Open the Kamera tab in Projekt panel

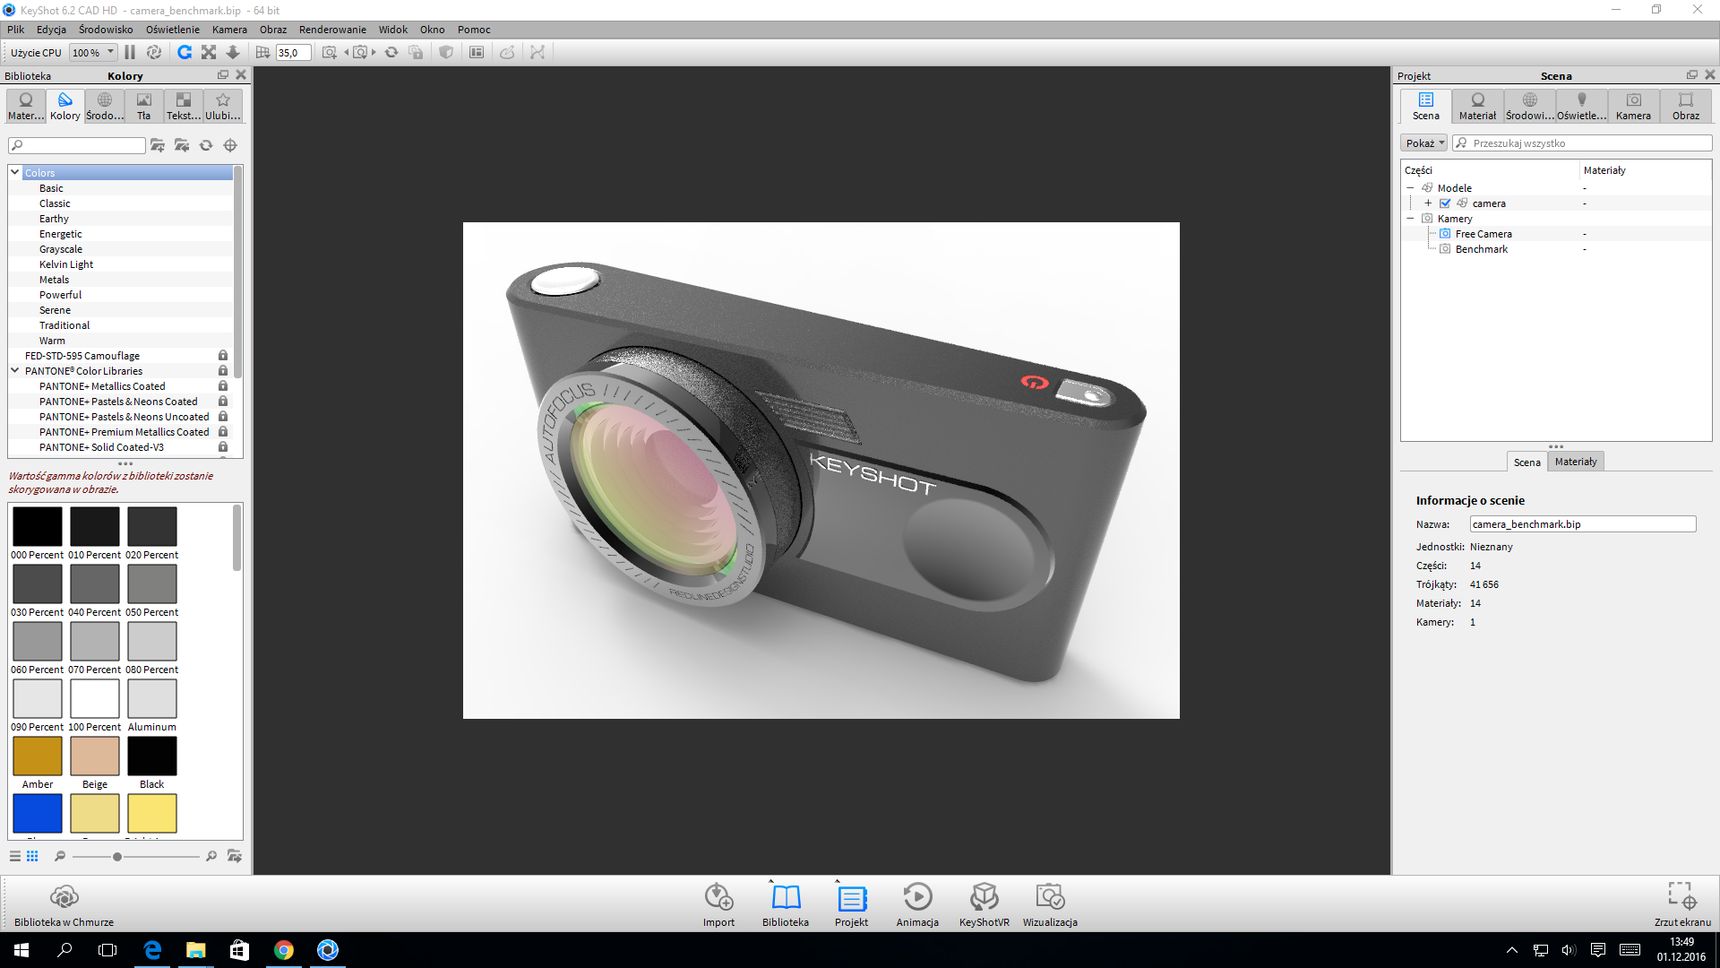pyautogui.click(x=1633, y=106)
